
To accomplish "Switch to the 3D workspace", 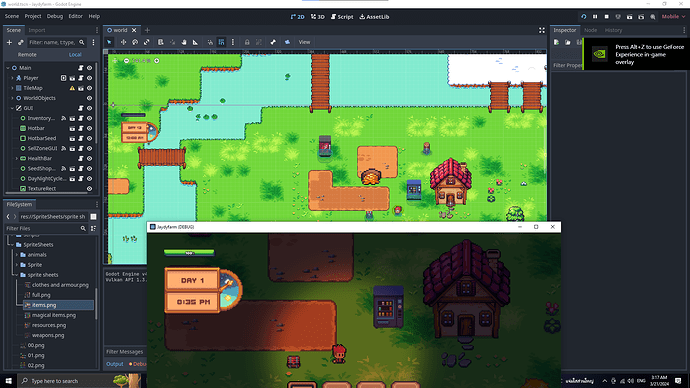I will point(318,17).
